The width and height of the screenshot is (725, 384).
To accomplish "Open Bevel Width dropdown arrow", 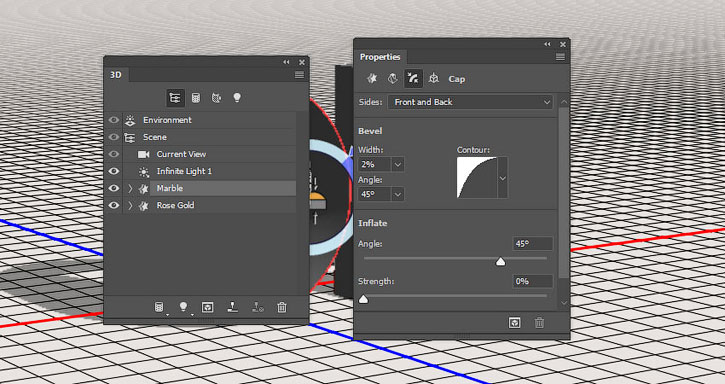I will (x=398, y=164).
